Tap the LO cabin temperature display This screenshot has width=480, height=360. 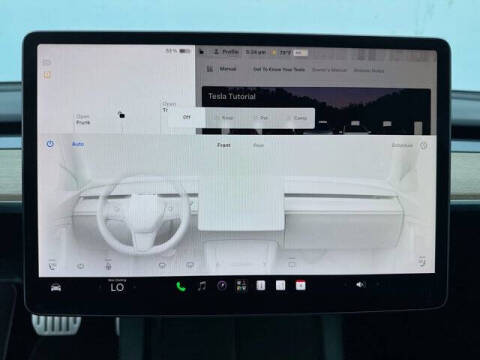coord(117,287)
